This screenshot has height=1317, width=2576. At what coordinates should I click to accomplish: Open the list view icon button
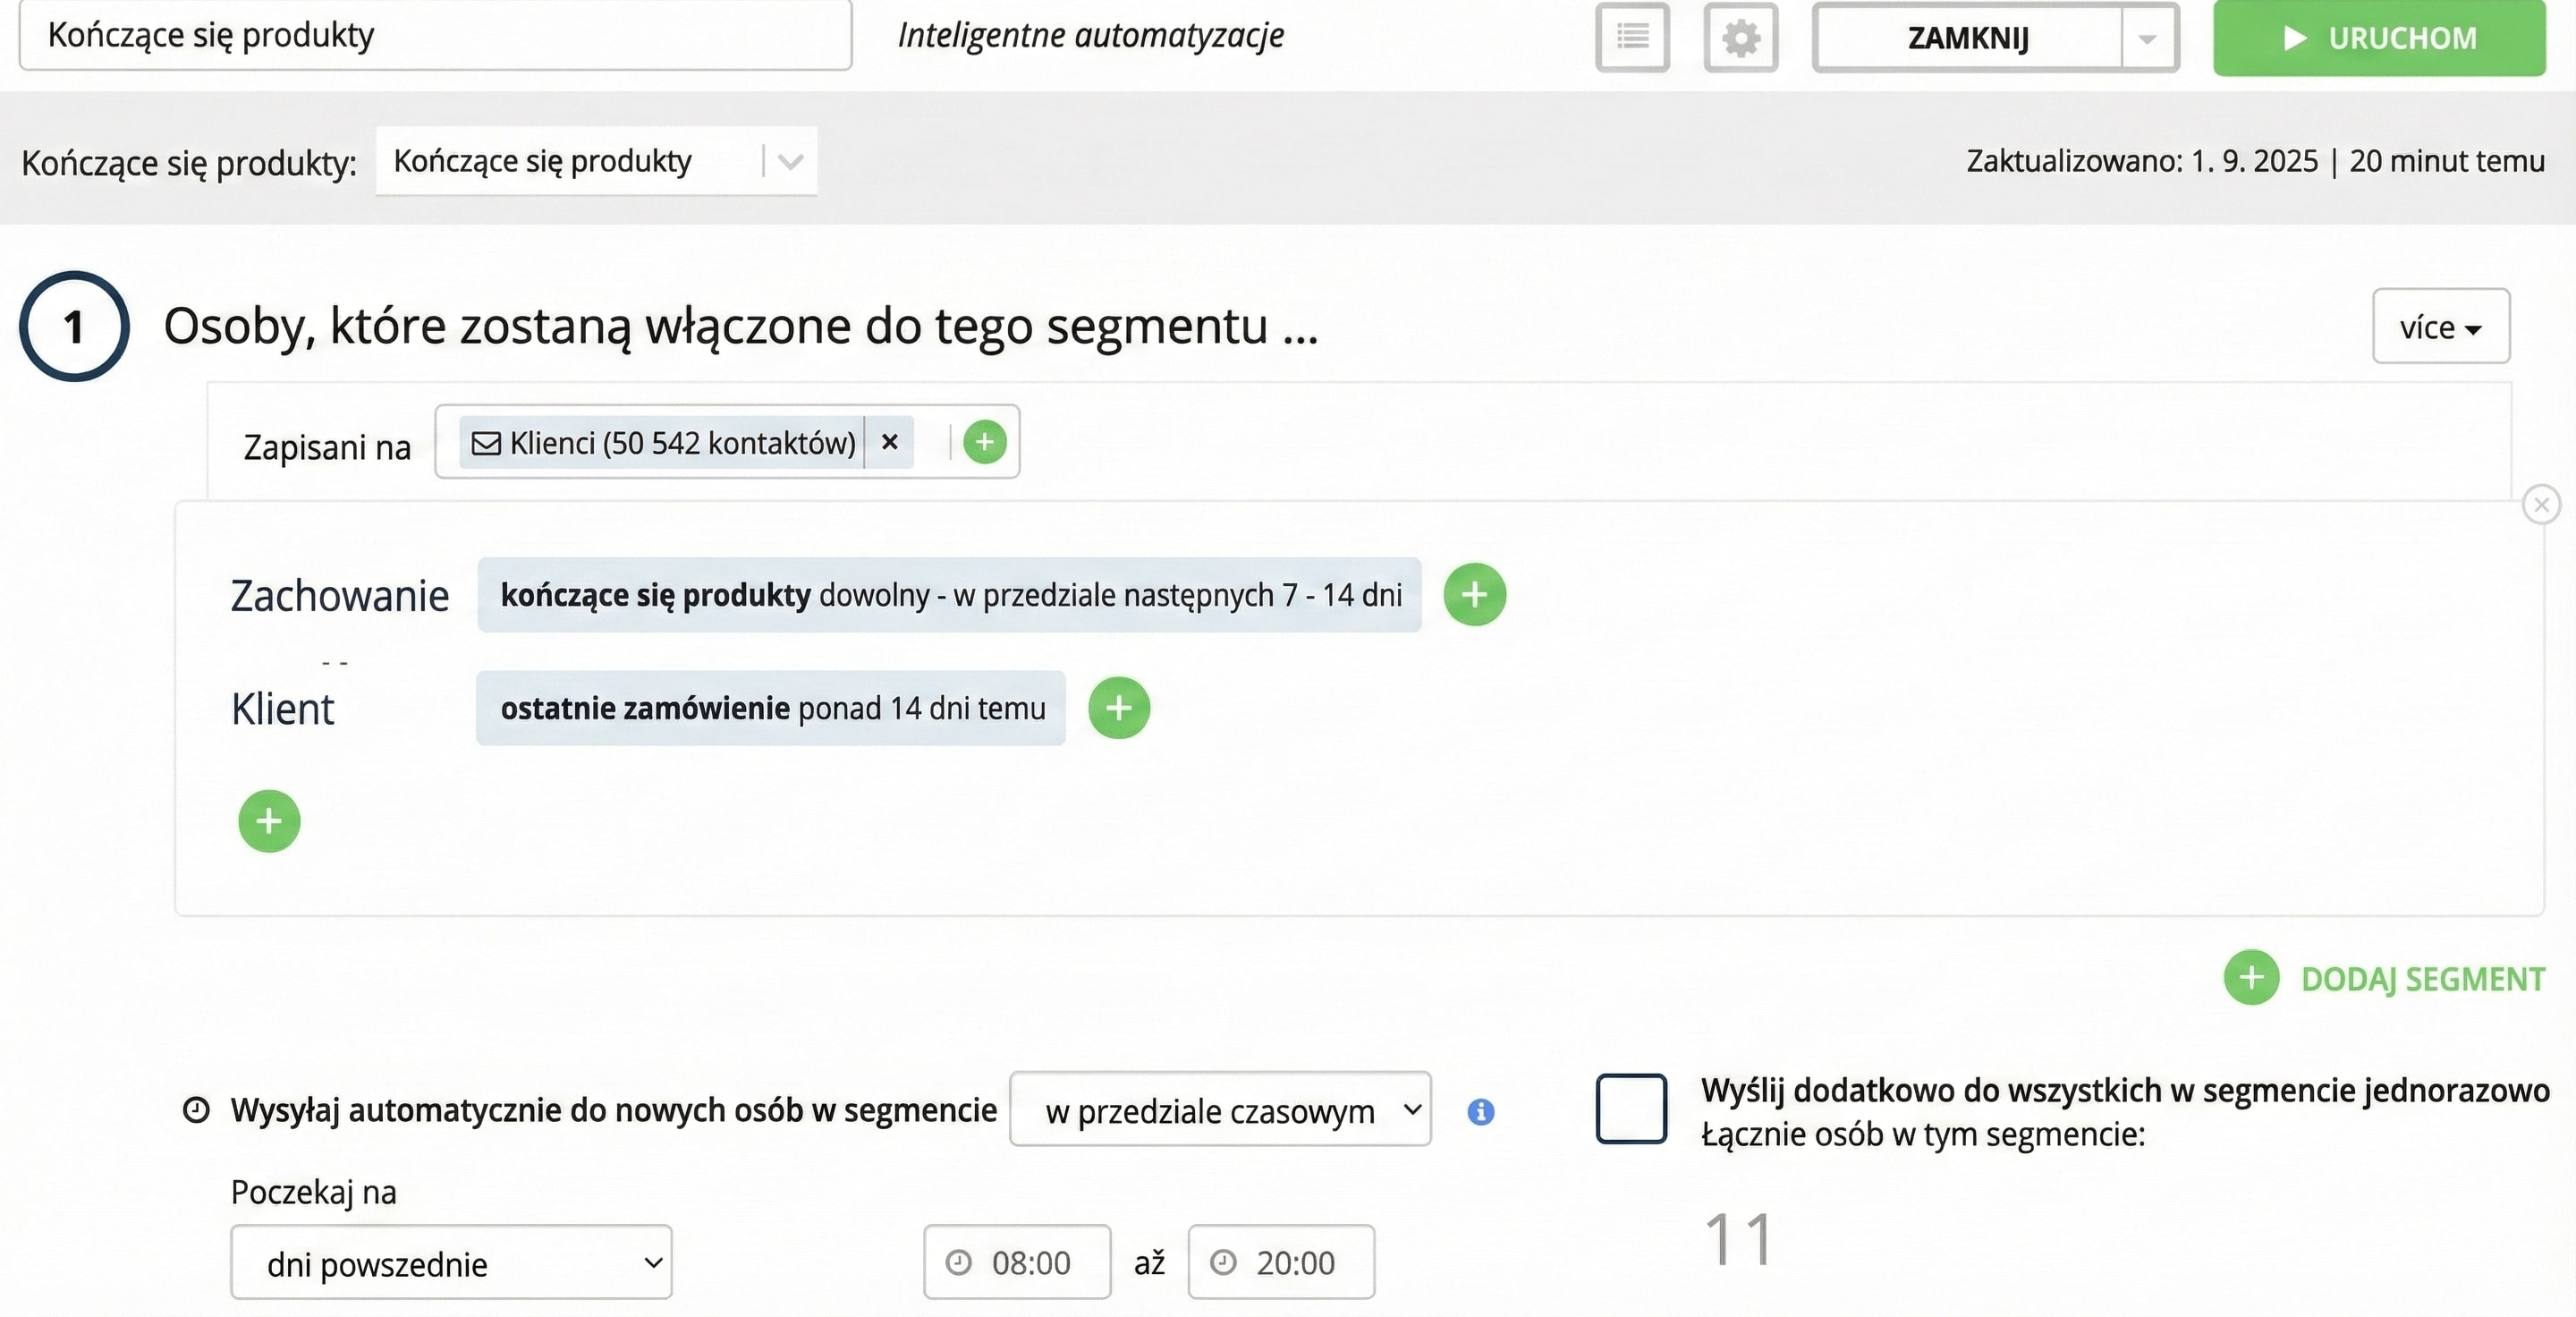[x=1632, y=38]
